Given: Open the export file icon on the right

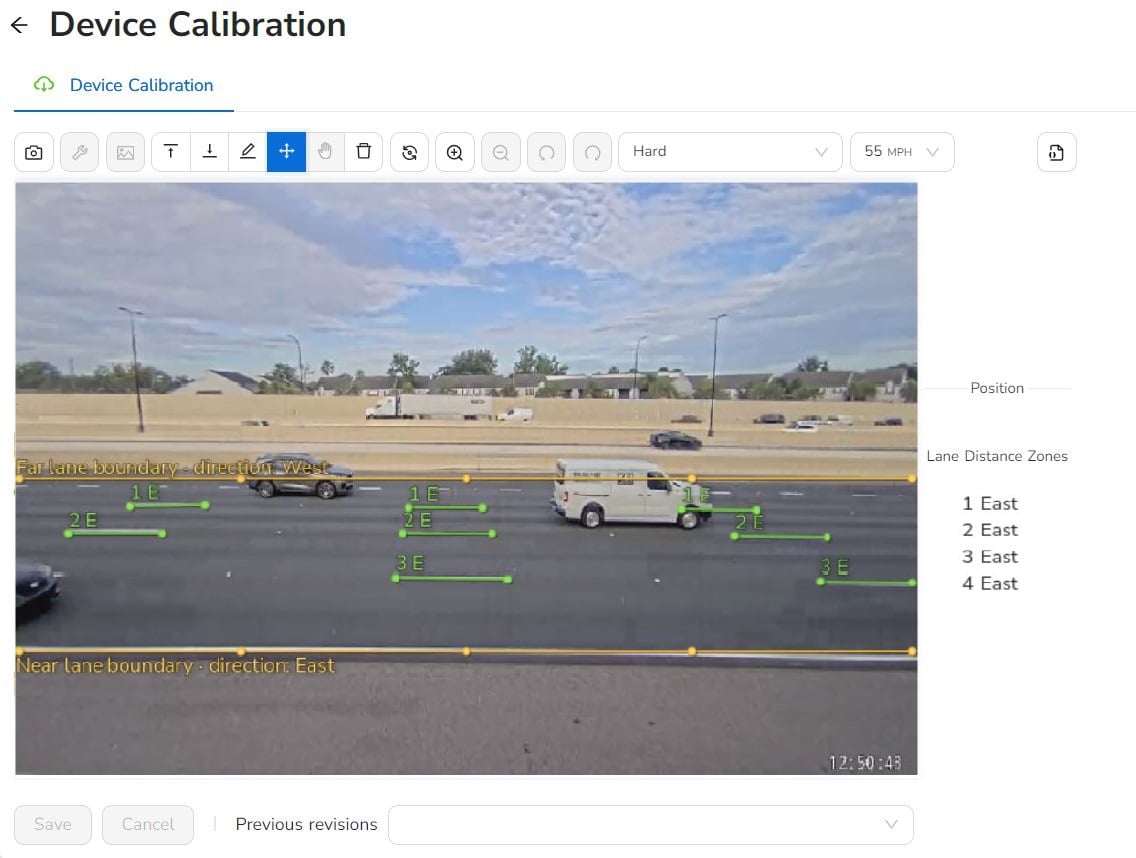Looking at the screenshot, I should (x=1056, y=152).
